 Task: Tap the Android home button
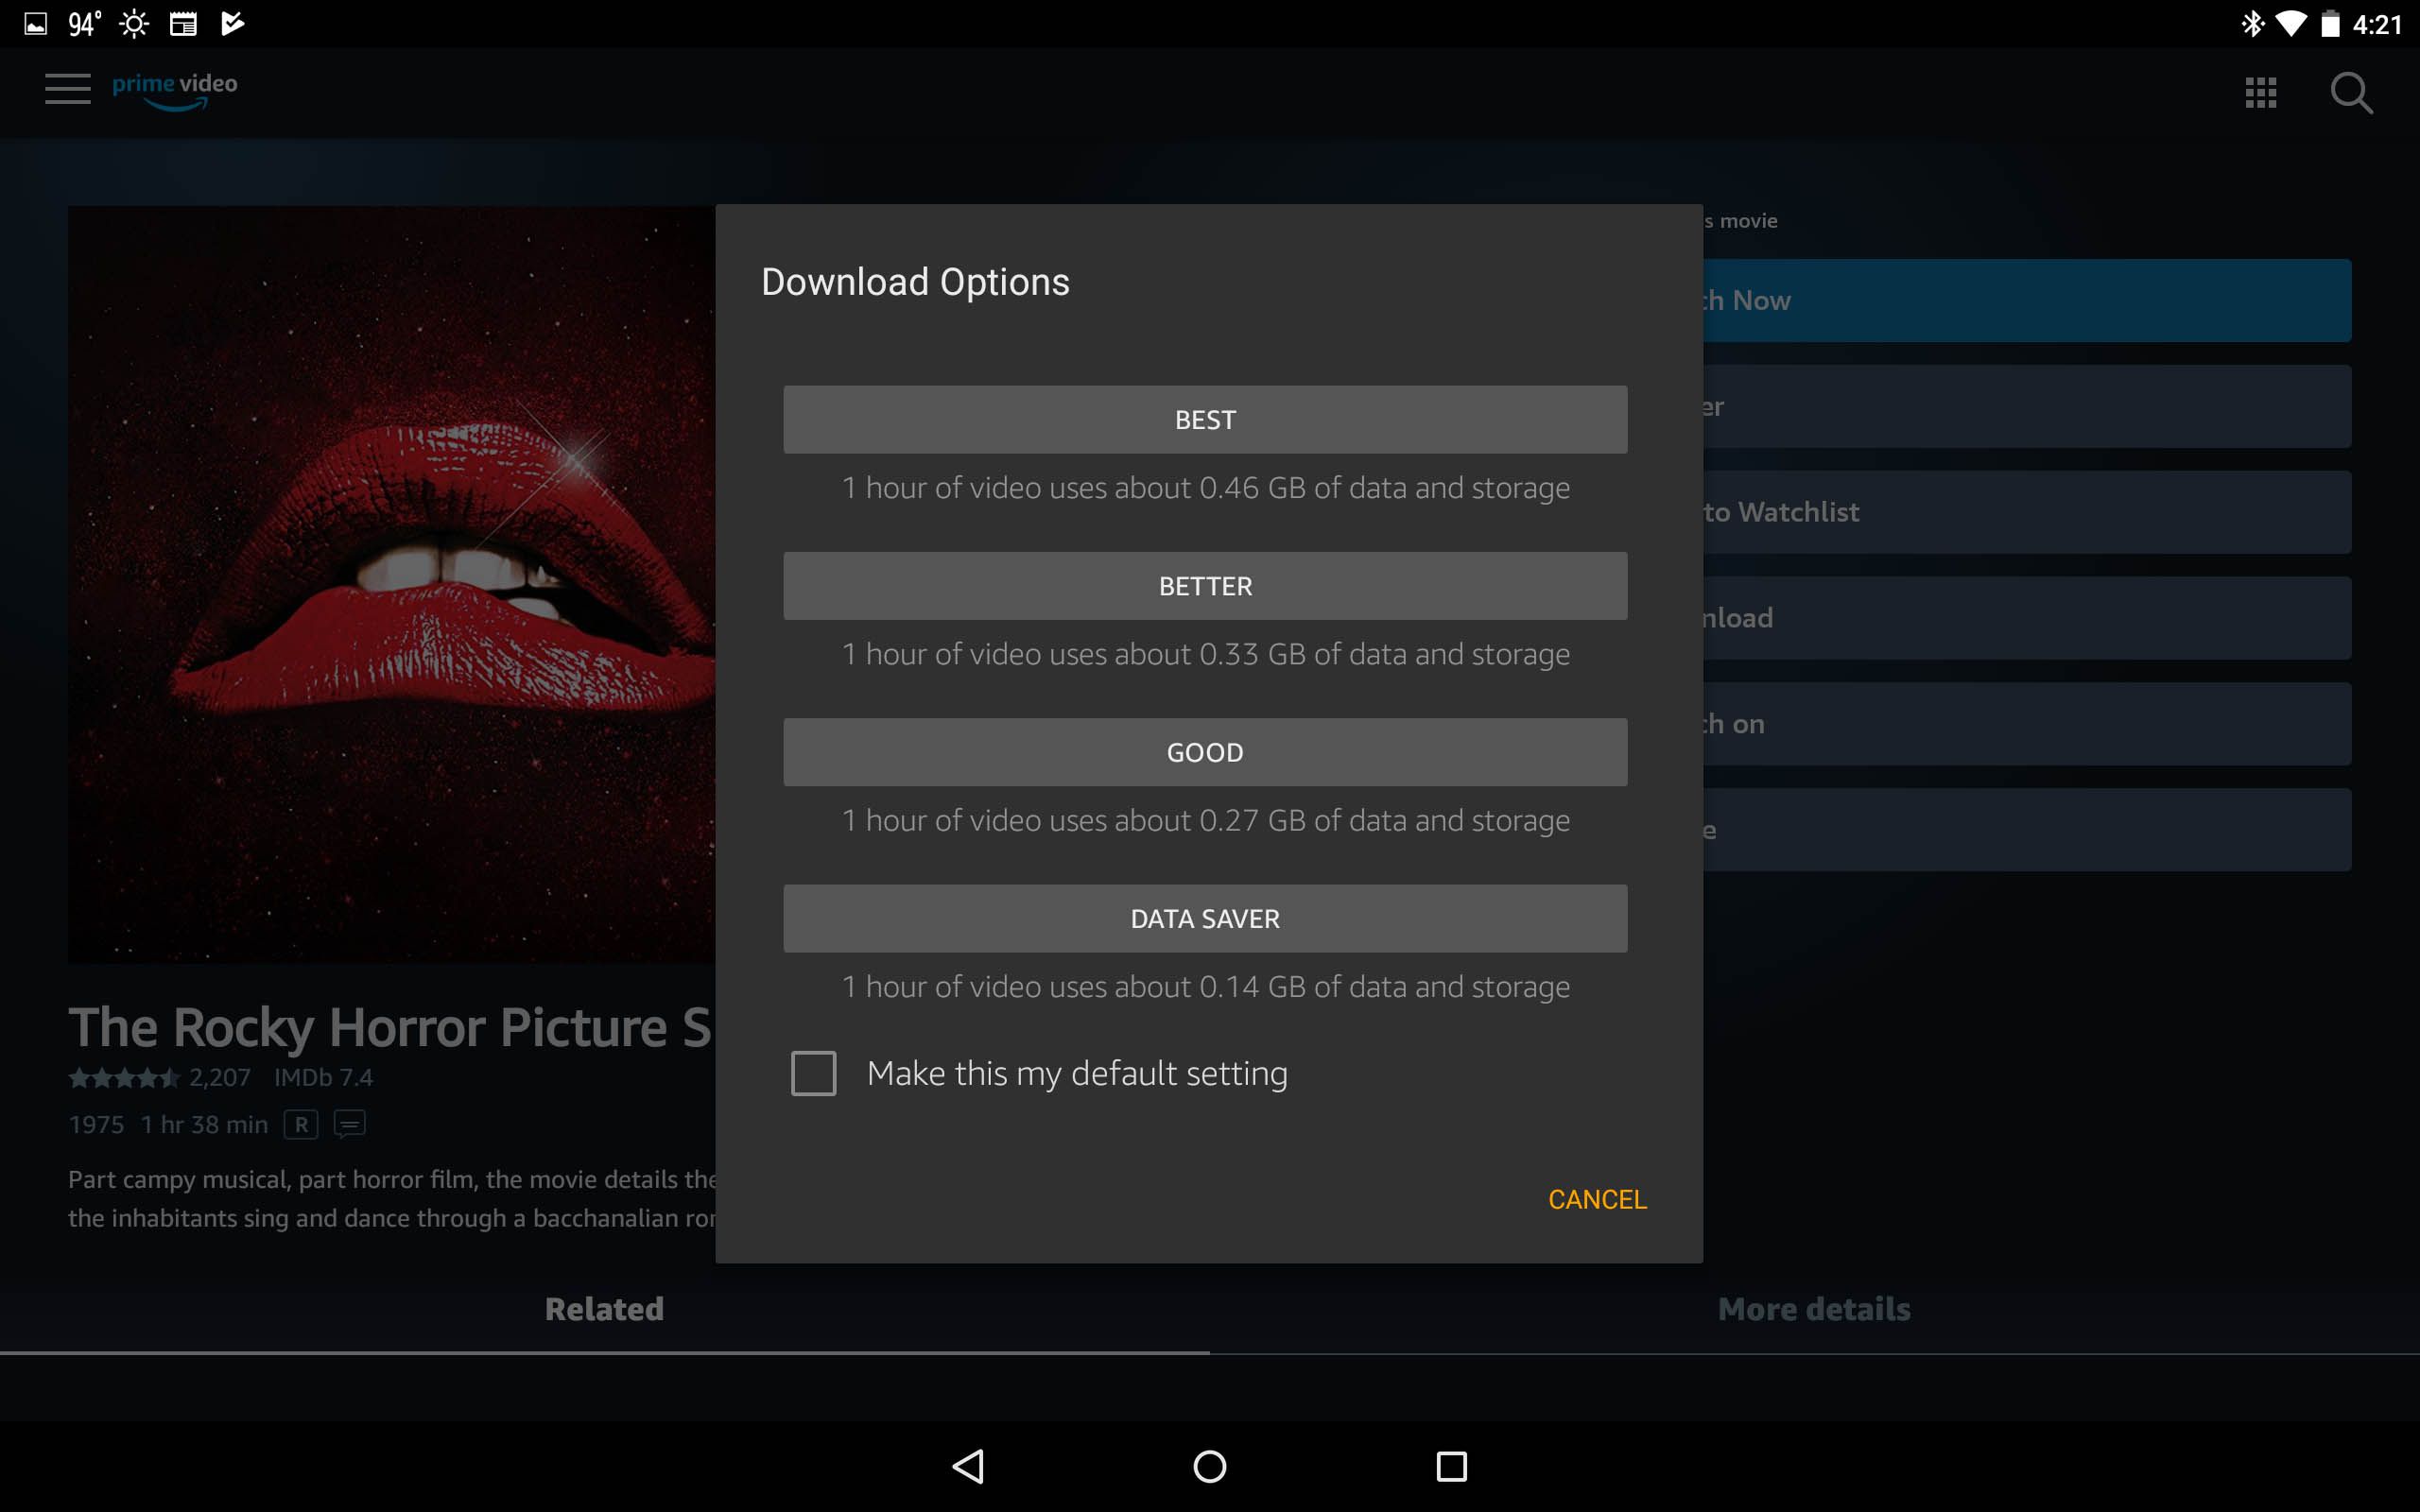pyautogui.click(x=1210, y=1466)
